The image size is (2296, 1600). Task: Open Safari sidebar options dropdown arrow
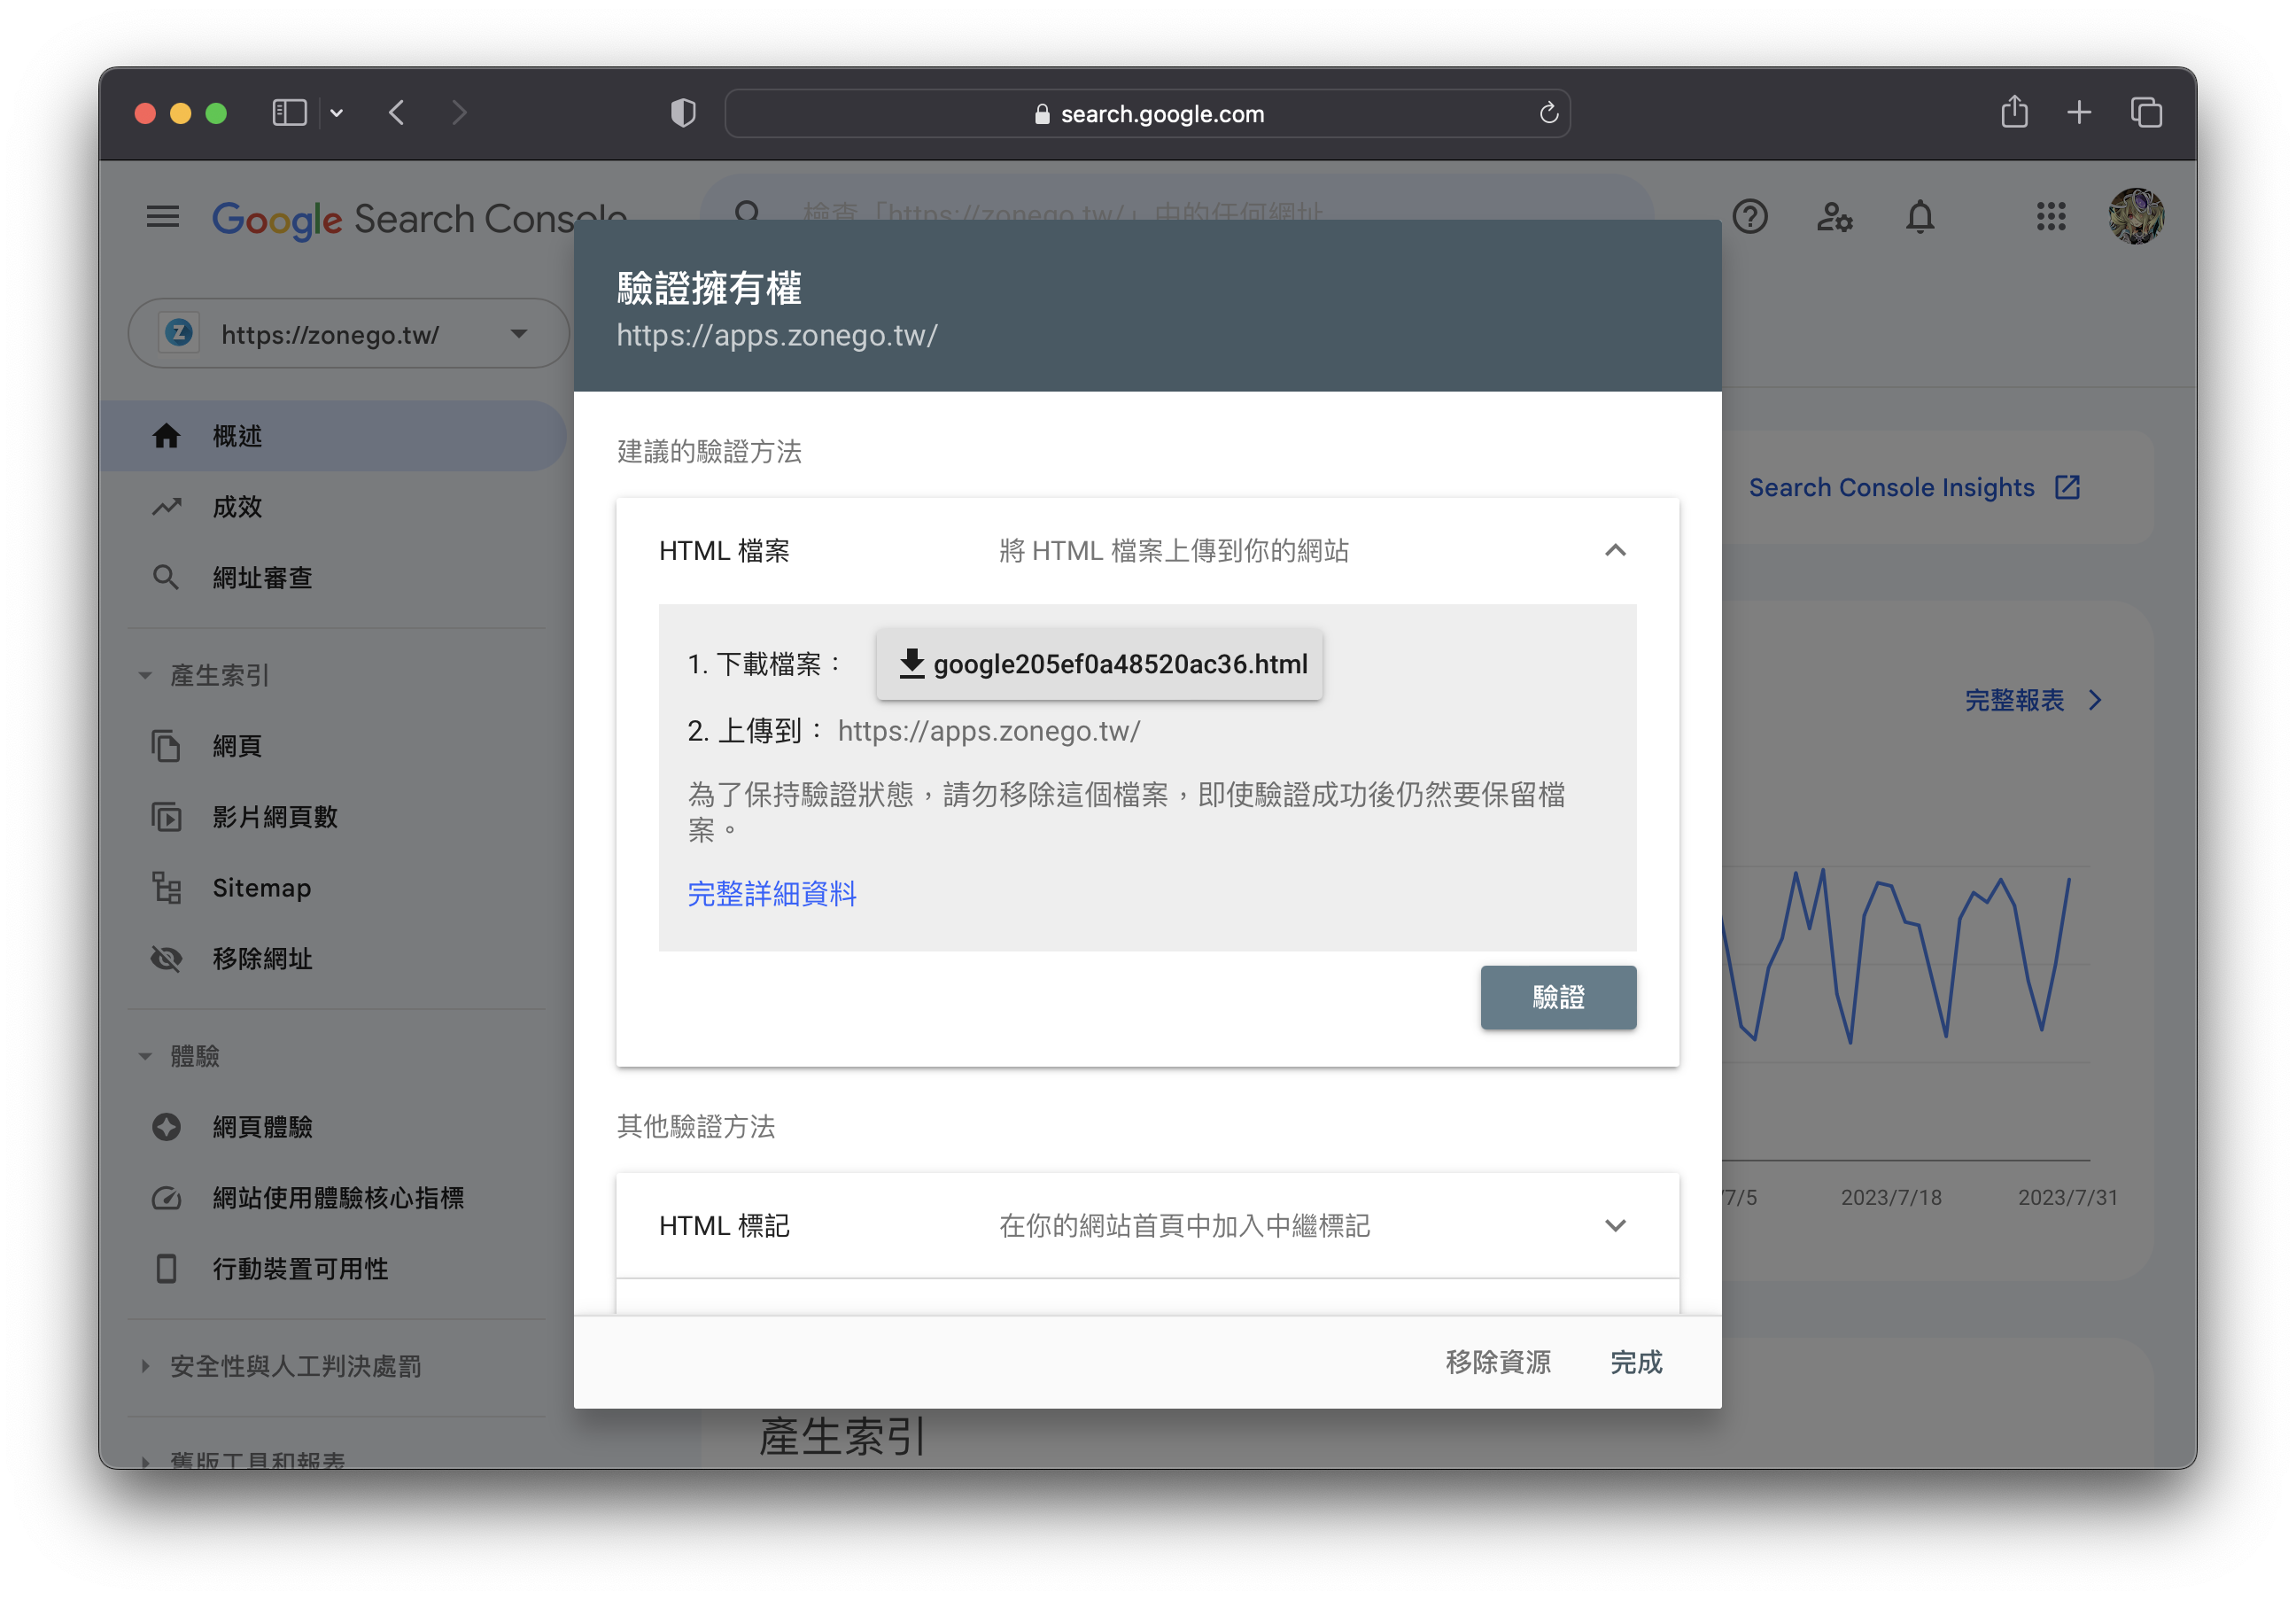click(337, 113)
